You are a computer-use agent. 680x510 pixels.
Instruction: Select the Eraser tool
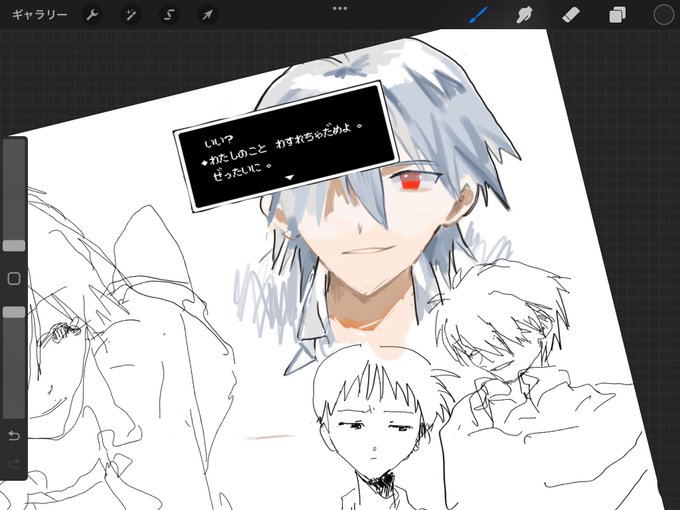click(x=571, y=16)
